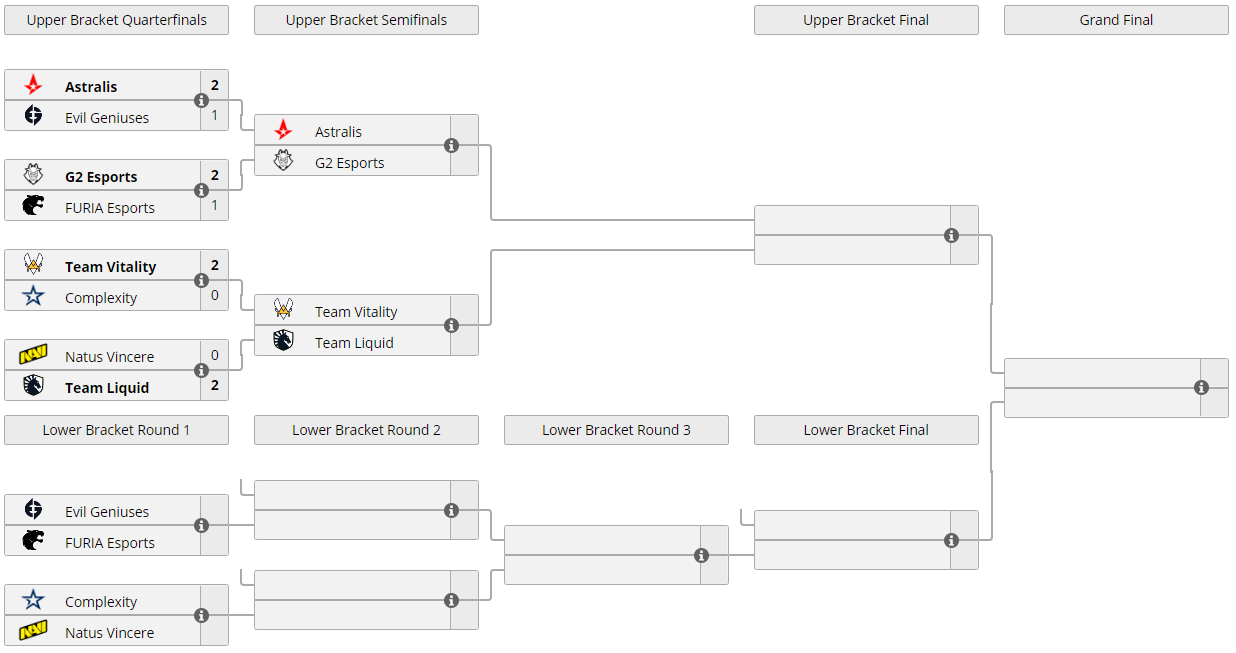Click info icon for G2 Esports vs FURIA quarterfinal

coord(201,191)
